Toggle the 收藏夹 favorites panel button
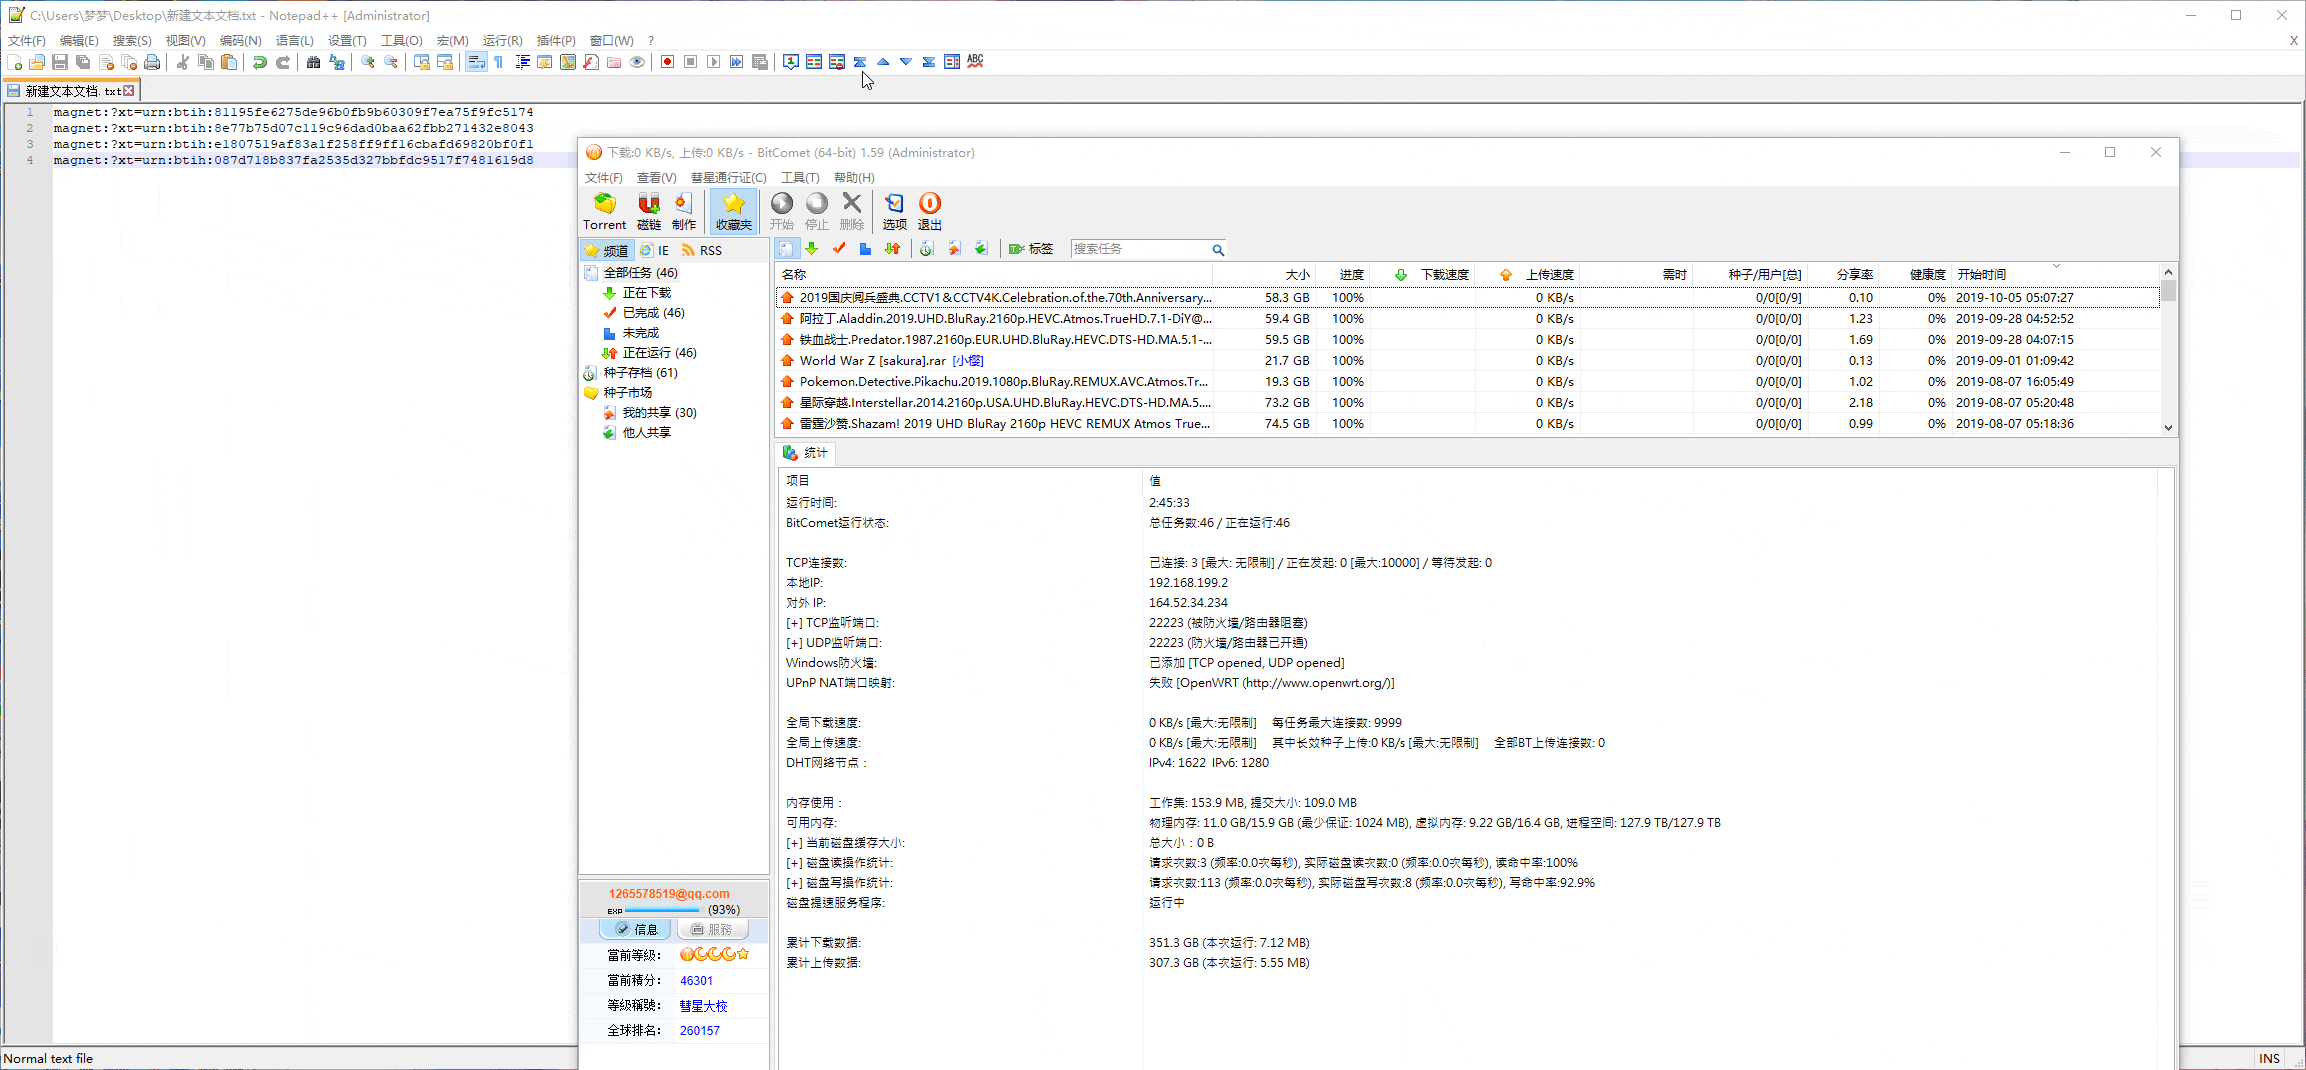Screen dimensions: 2306x1070 [733, 211]
